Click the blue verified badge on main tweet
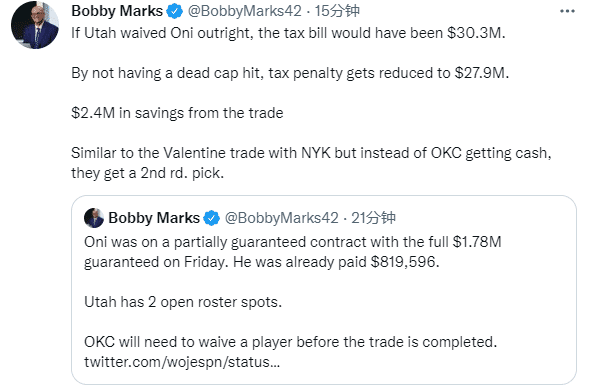 pyautogui.click(x=175, y=11)
